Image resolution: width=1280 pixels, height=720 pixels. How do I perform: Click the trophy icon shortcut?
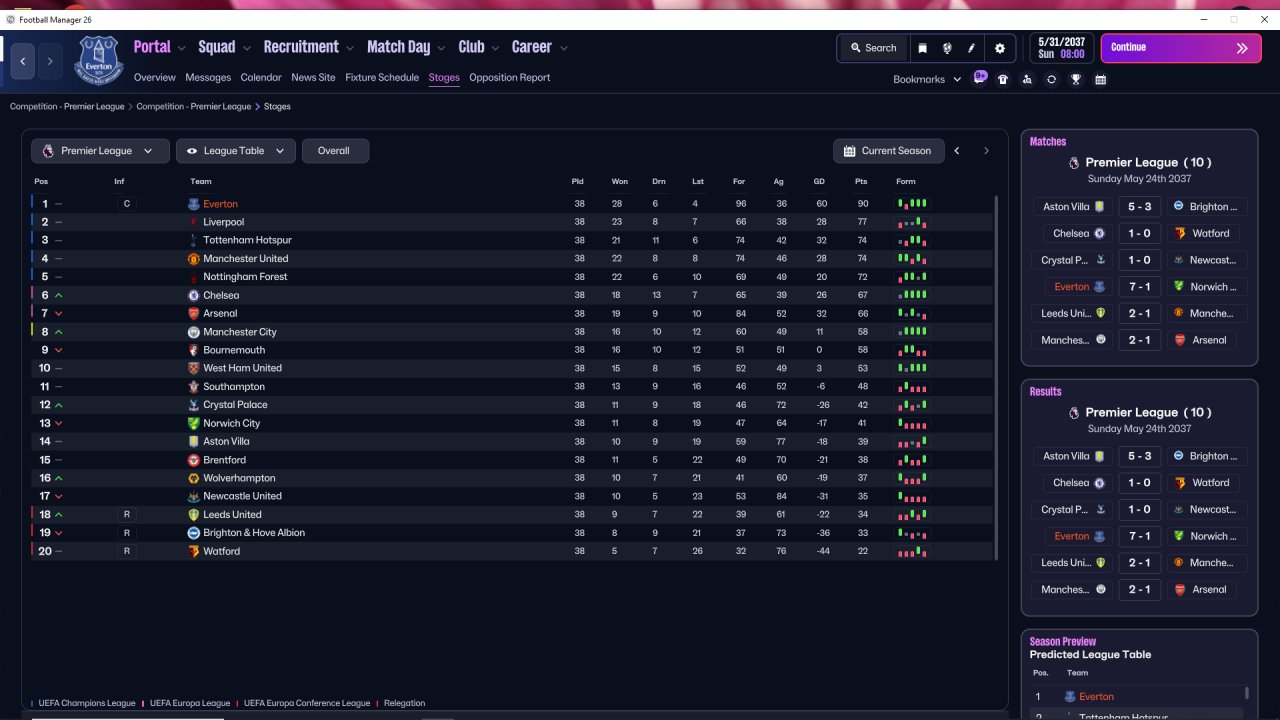coord(1076,79)
